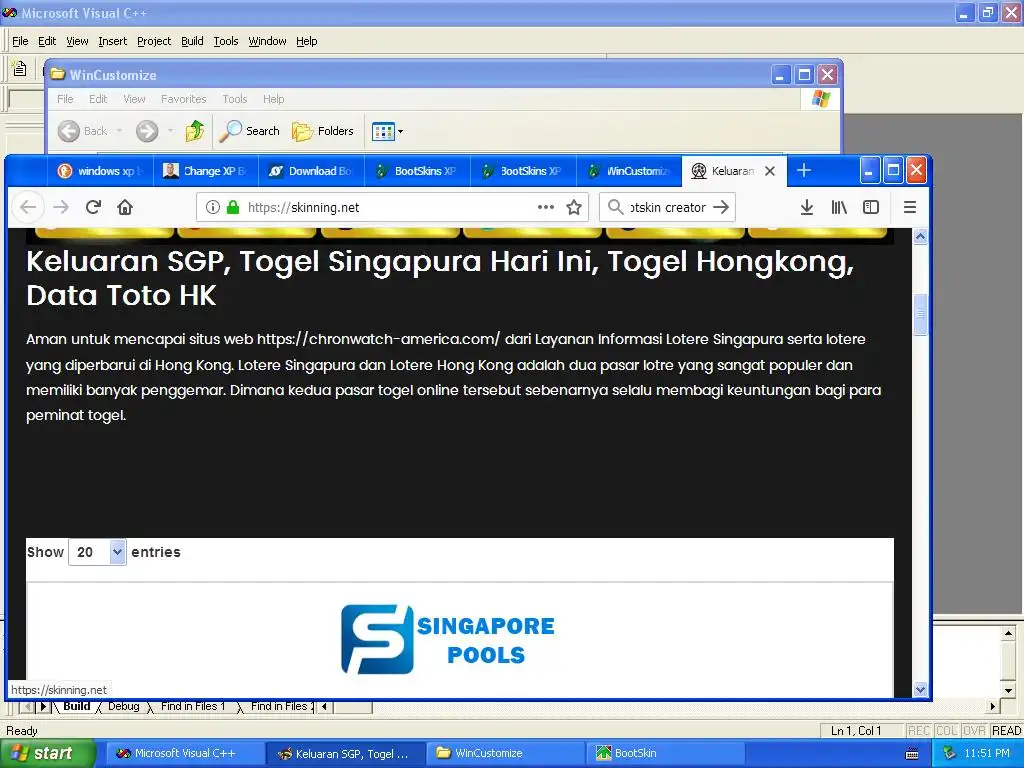Open Visual C++ Project menu
1024x768 pixels.
[x=154, y=41]
